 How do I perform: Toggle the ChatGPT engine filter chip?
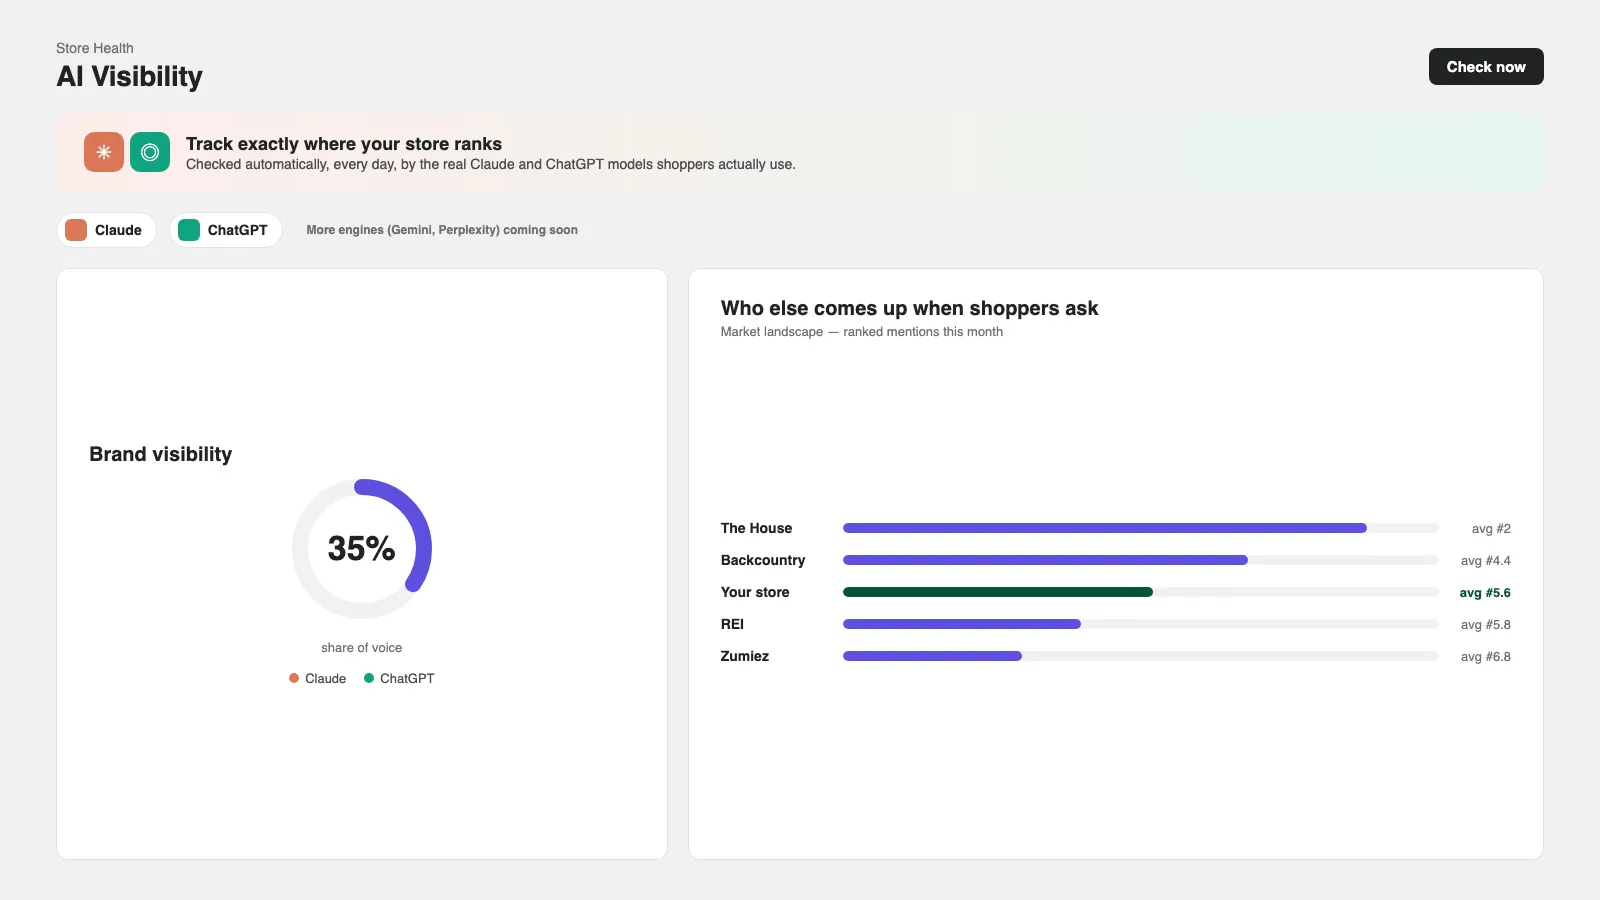[225, 230]
